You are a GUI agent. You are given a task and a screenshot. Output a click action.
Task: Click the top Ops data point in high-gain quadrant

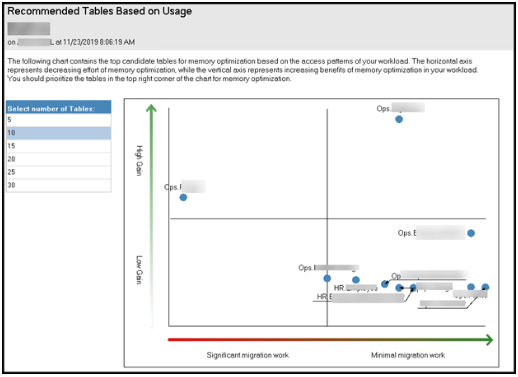(399, 119)
